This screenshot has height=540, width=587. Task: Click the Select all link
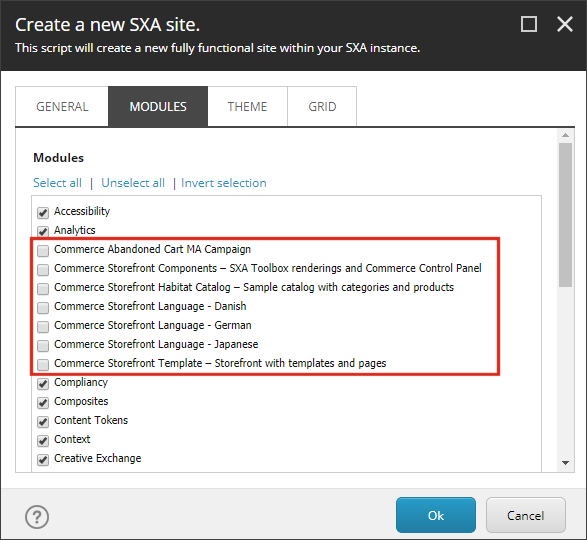[x=57, y=183]
